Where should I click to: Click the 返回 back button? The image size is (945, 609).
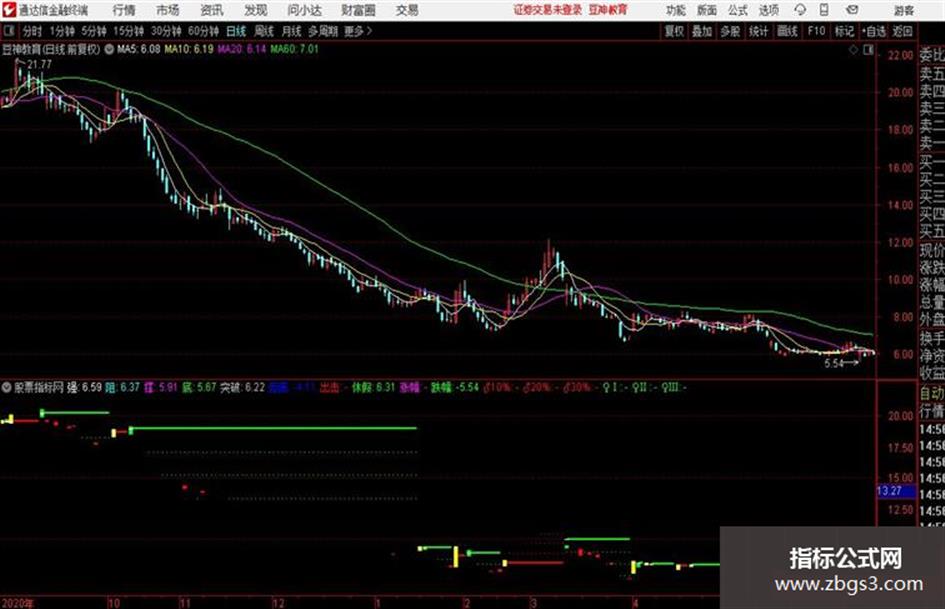(x=903, y=31)
